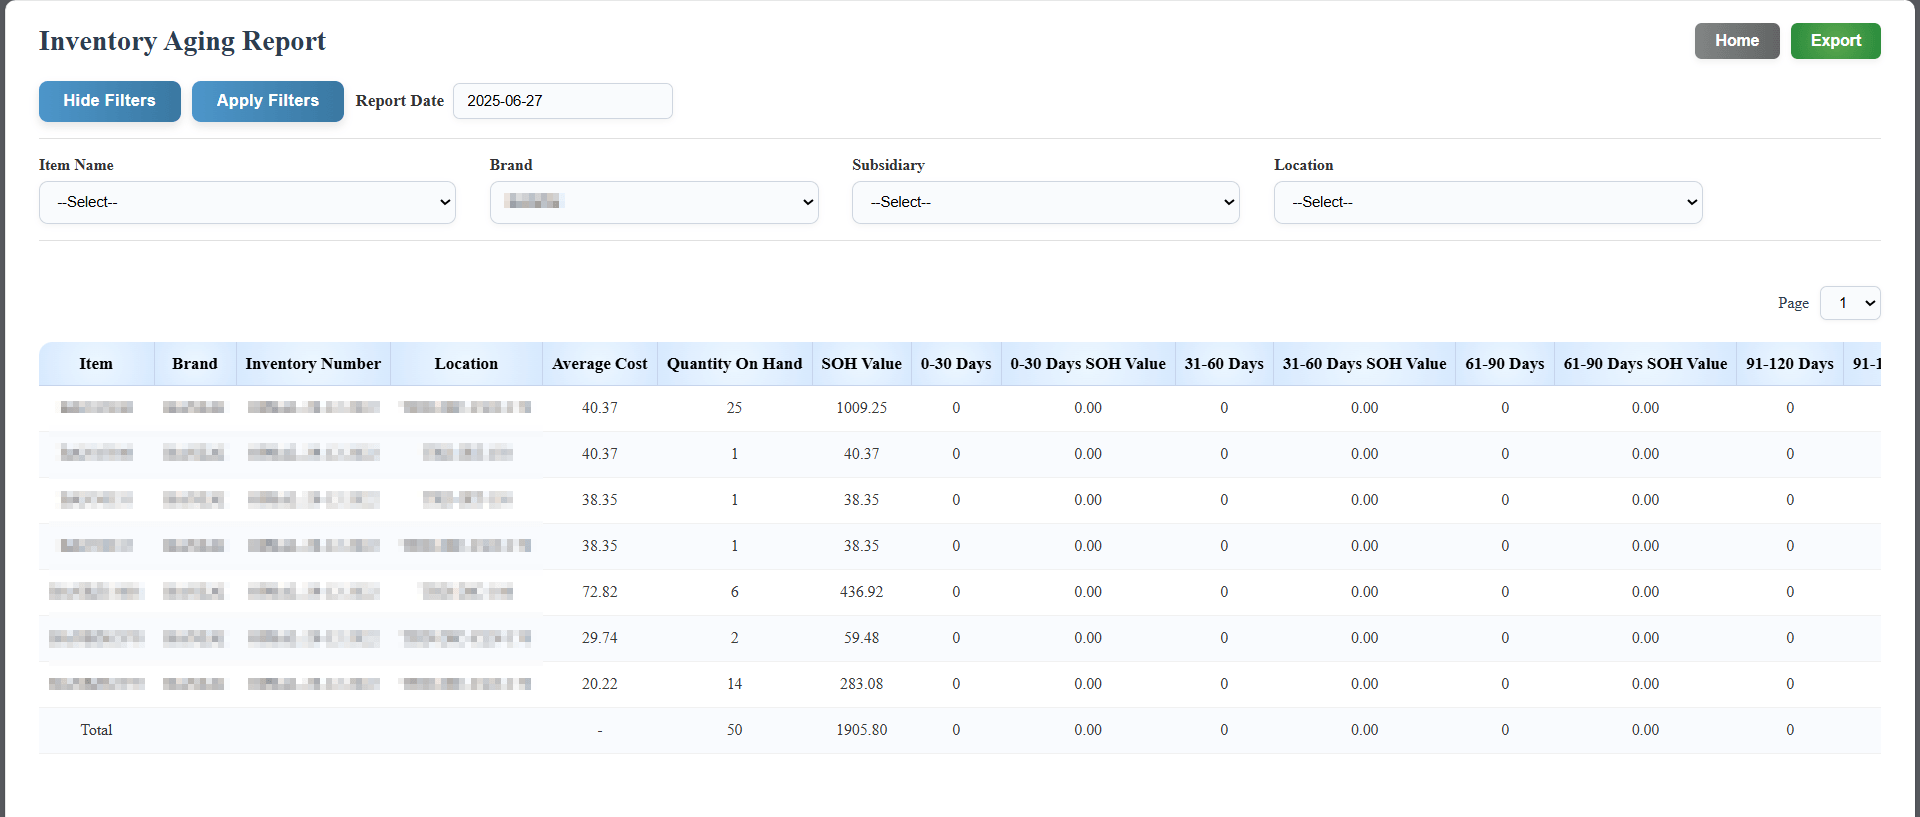Select quantity on hand 2
The height and width of the screenshot is (817, 1920).
coord(735,638)
